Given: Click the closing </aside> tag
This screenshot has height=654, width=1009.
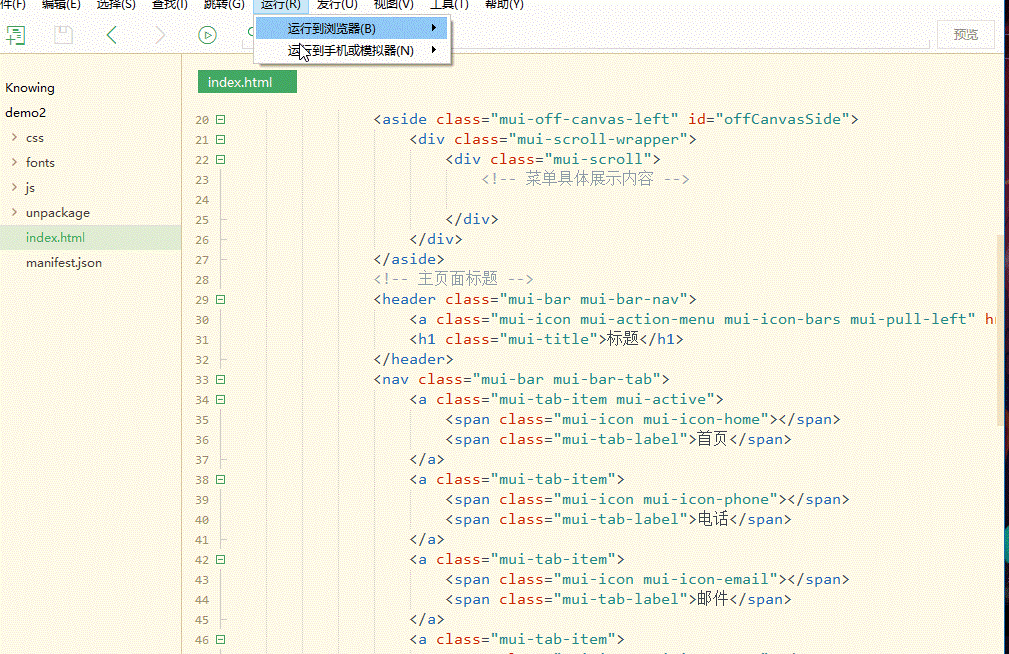Looking at the screenshot, I should [x=409, y=259].
